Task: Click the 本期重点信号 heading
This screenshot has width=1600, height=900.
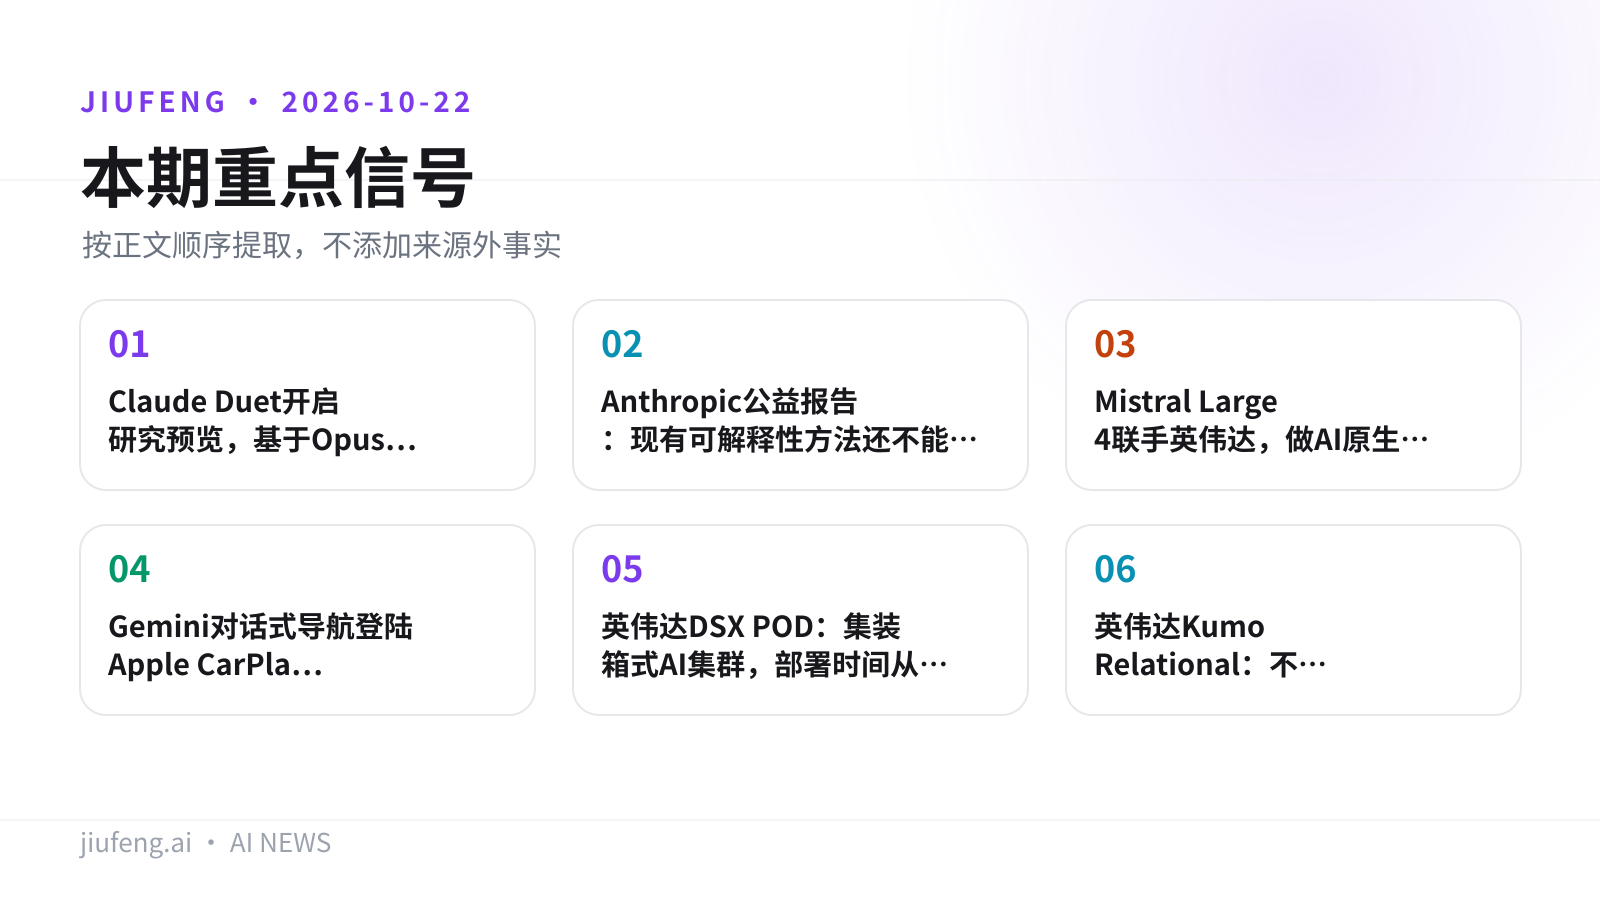Action: pyautogui.click(x=277, y=179)
